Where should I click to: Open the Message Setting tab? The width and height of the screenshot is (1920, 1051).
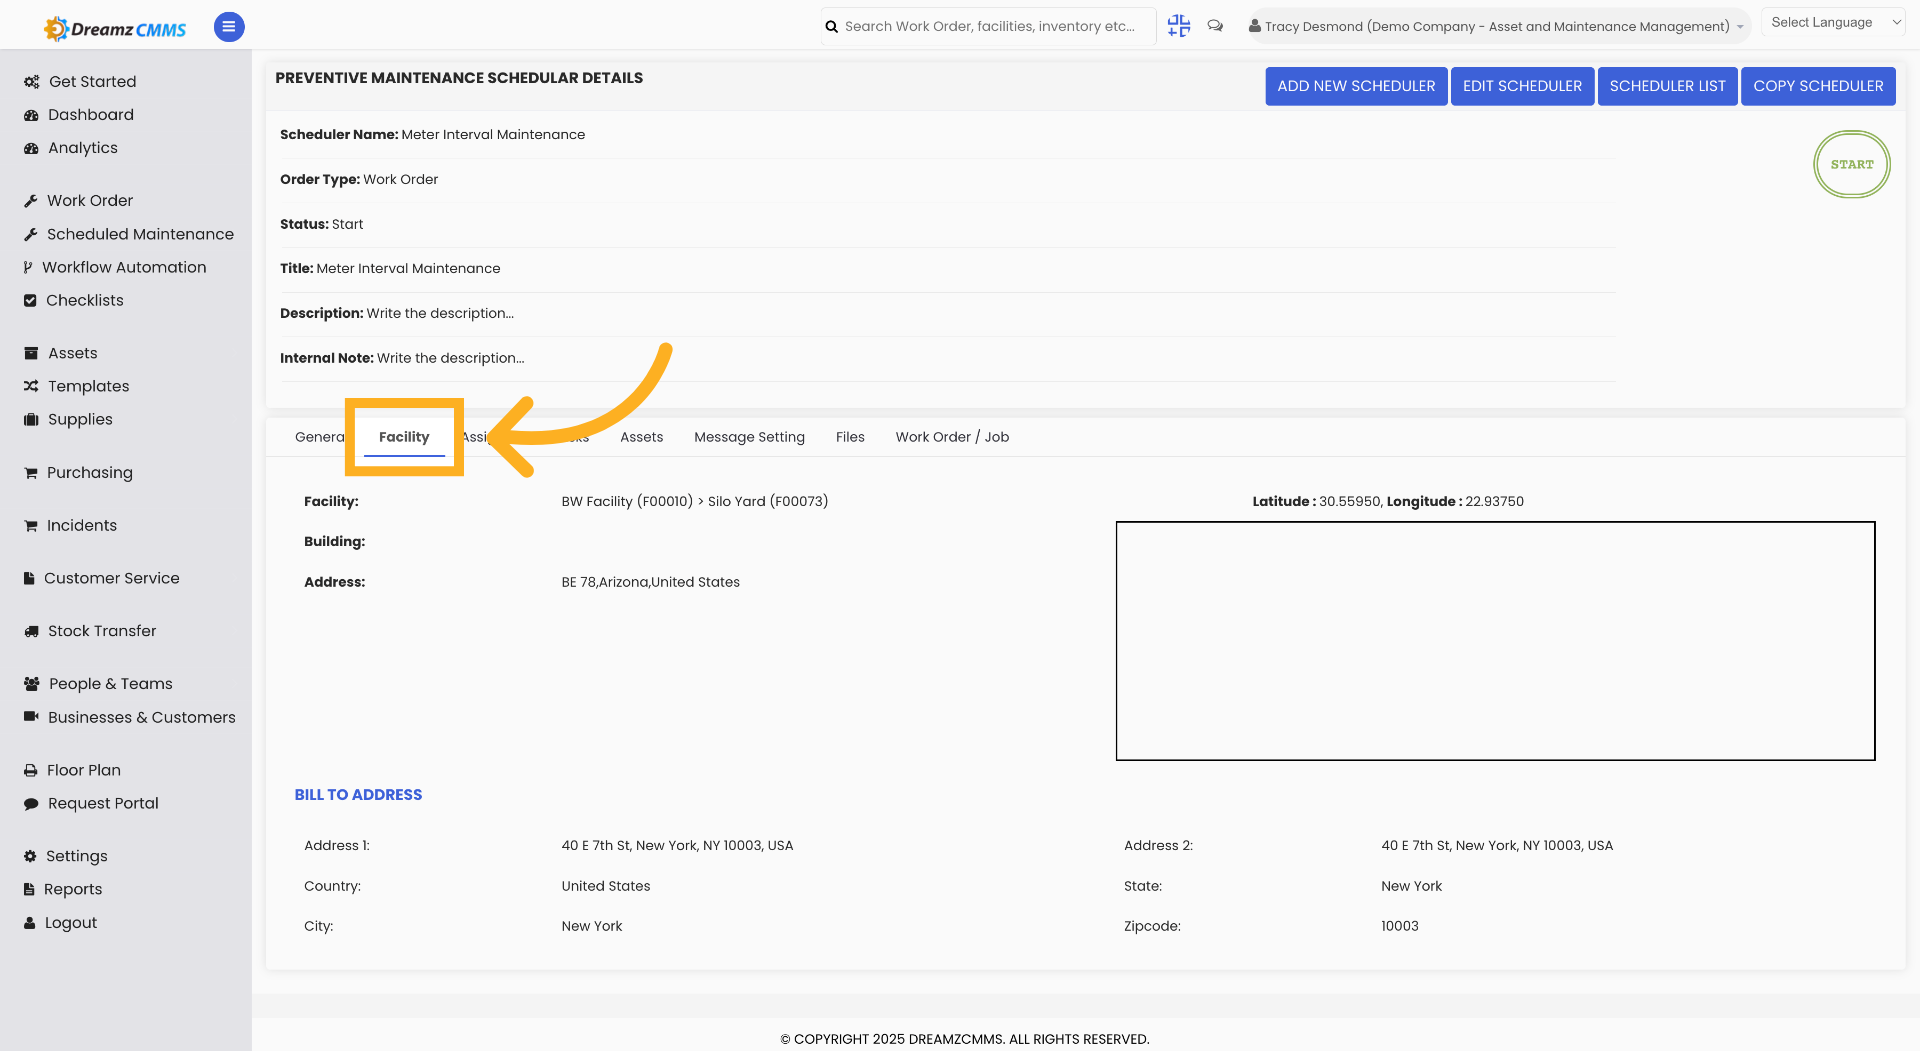click(x=749, y=437)
